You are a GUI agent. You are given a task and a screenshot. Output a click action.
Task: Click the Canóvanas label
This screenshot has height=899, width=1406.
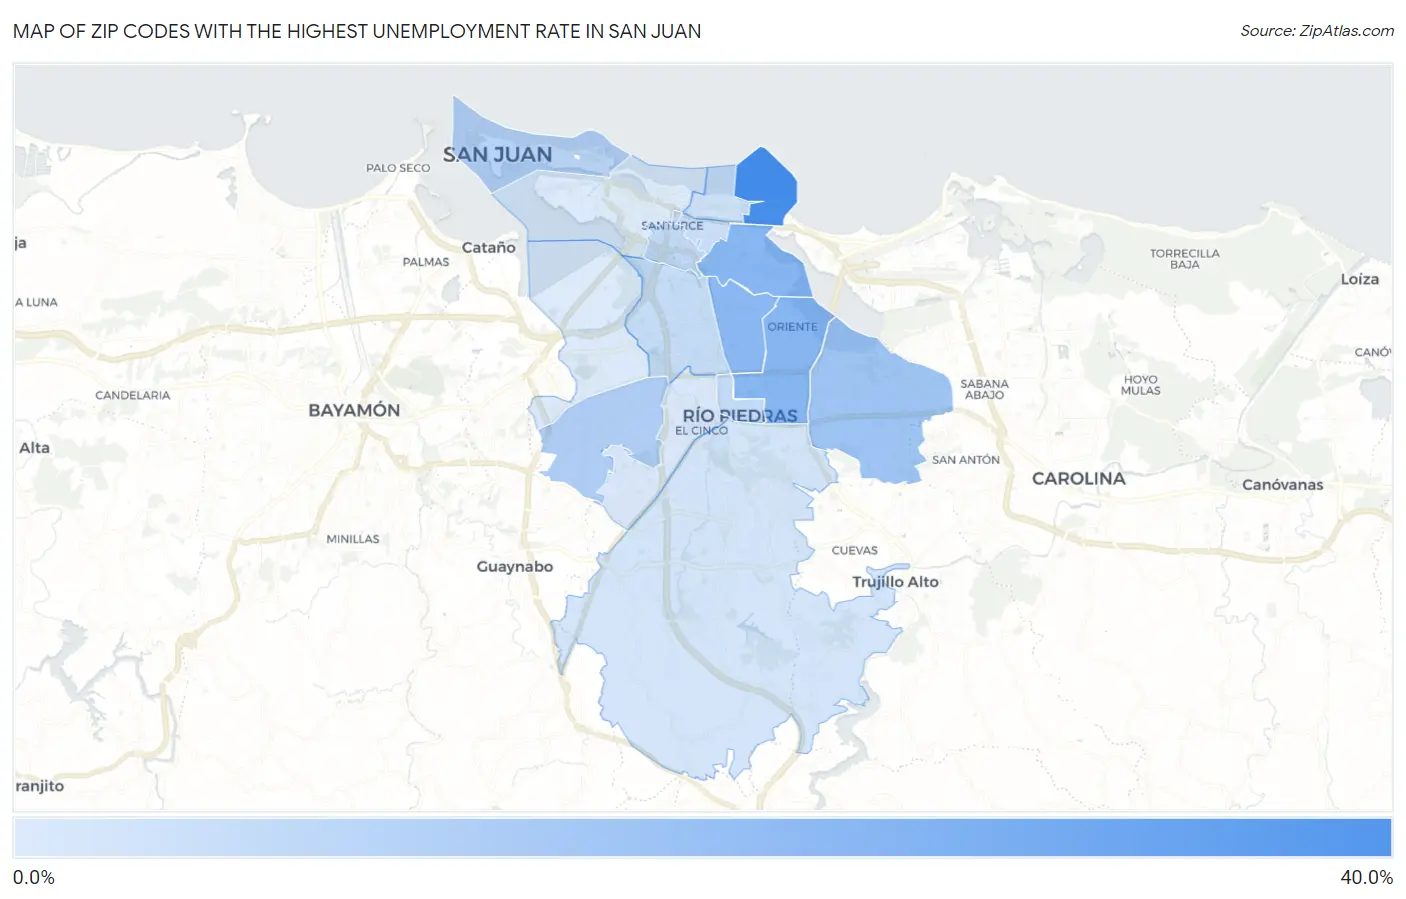[x=1282, y=485]
